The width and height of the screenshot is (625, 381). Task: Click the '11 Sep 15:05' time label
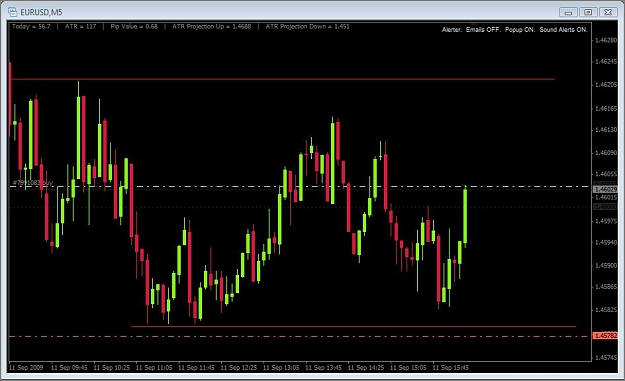tap(408, 367)
